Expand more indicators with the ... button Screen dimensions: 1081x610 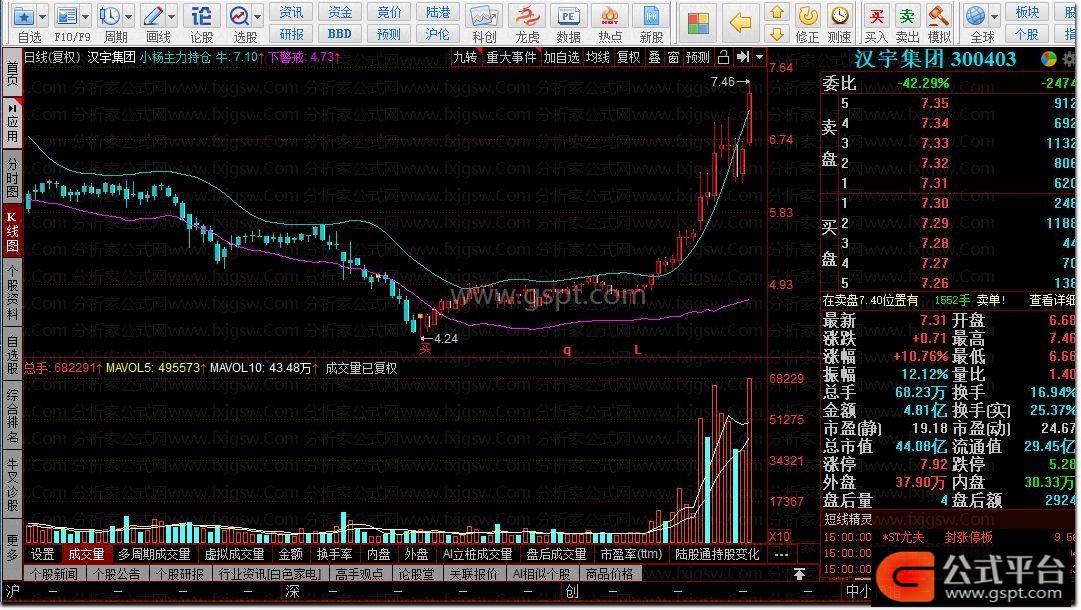[x=781, y=554]
